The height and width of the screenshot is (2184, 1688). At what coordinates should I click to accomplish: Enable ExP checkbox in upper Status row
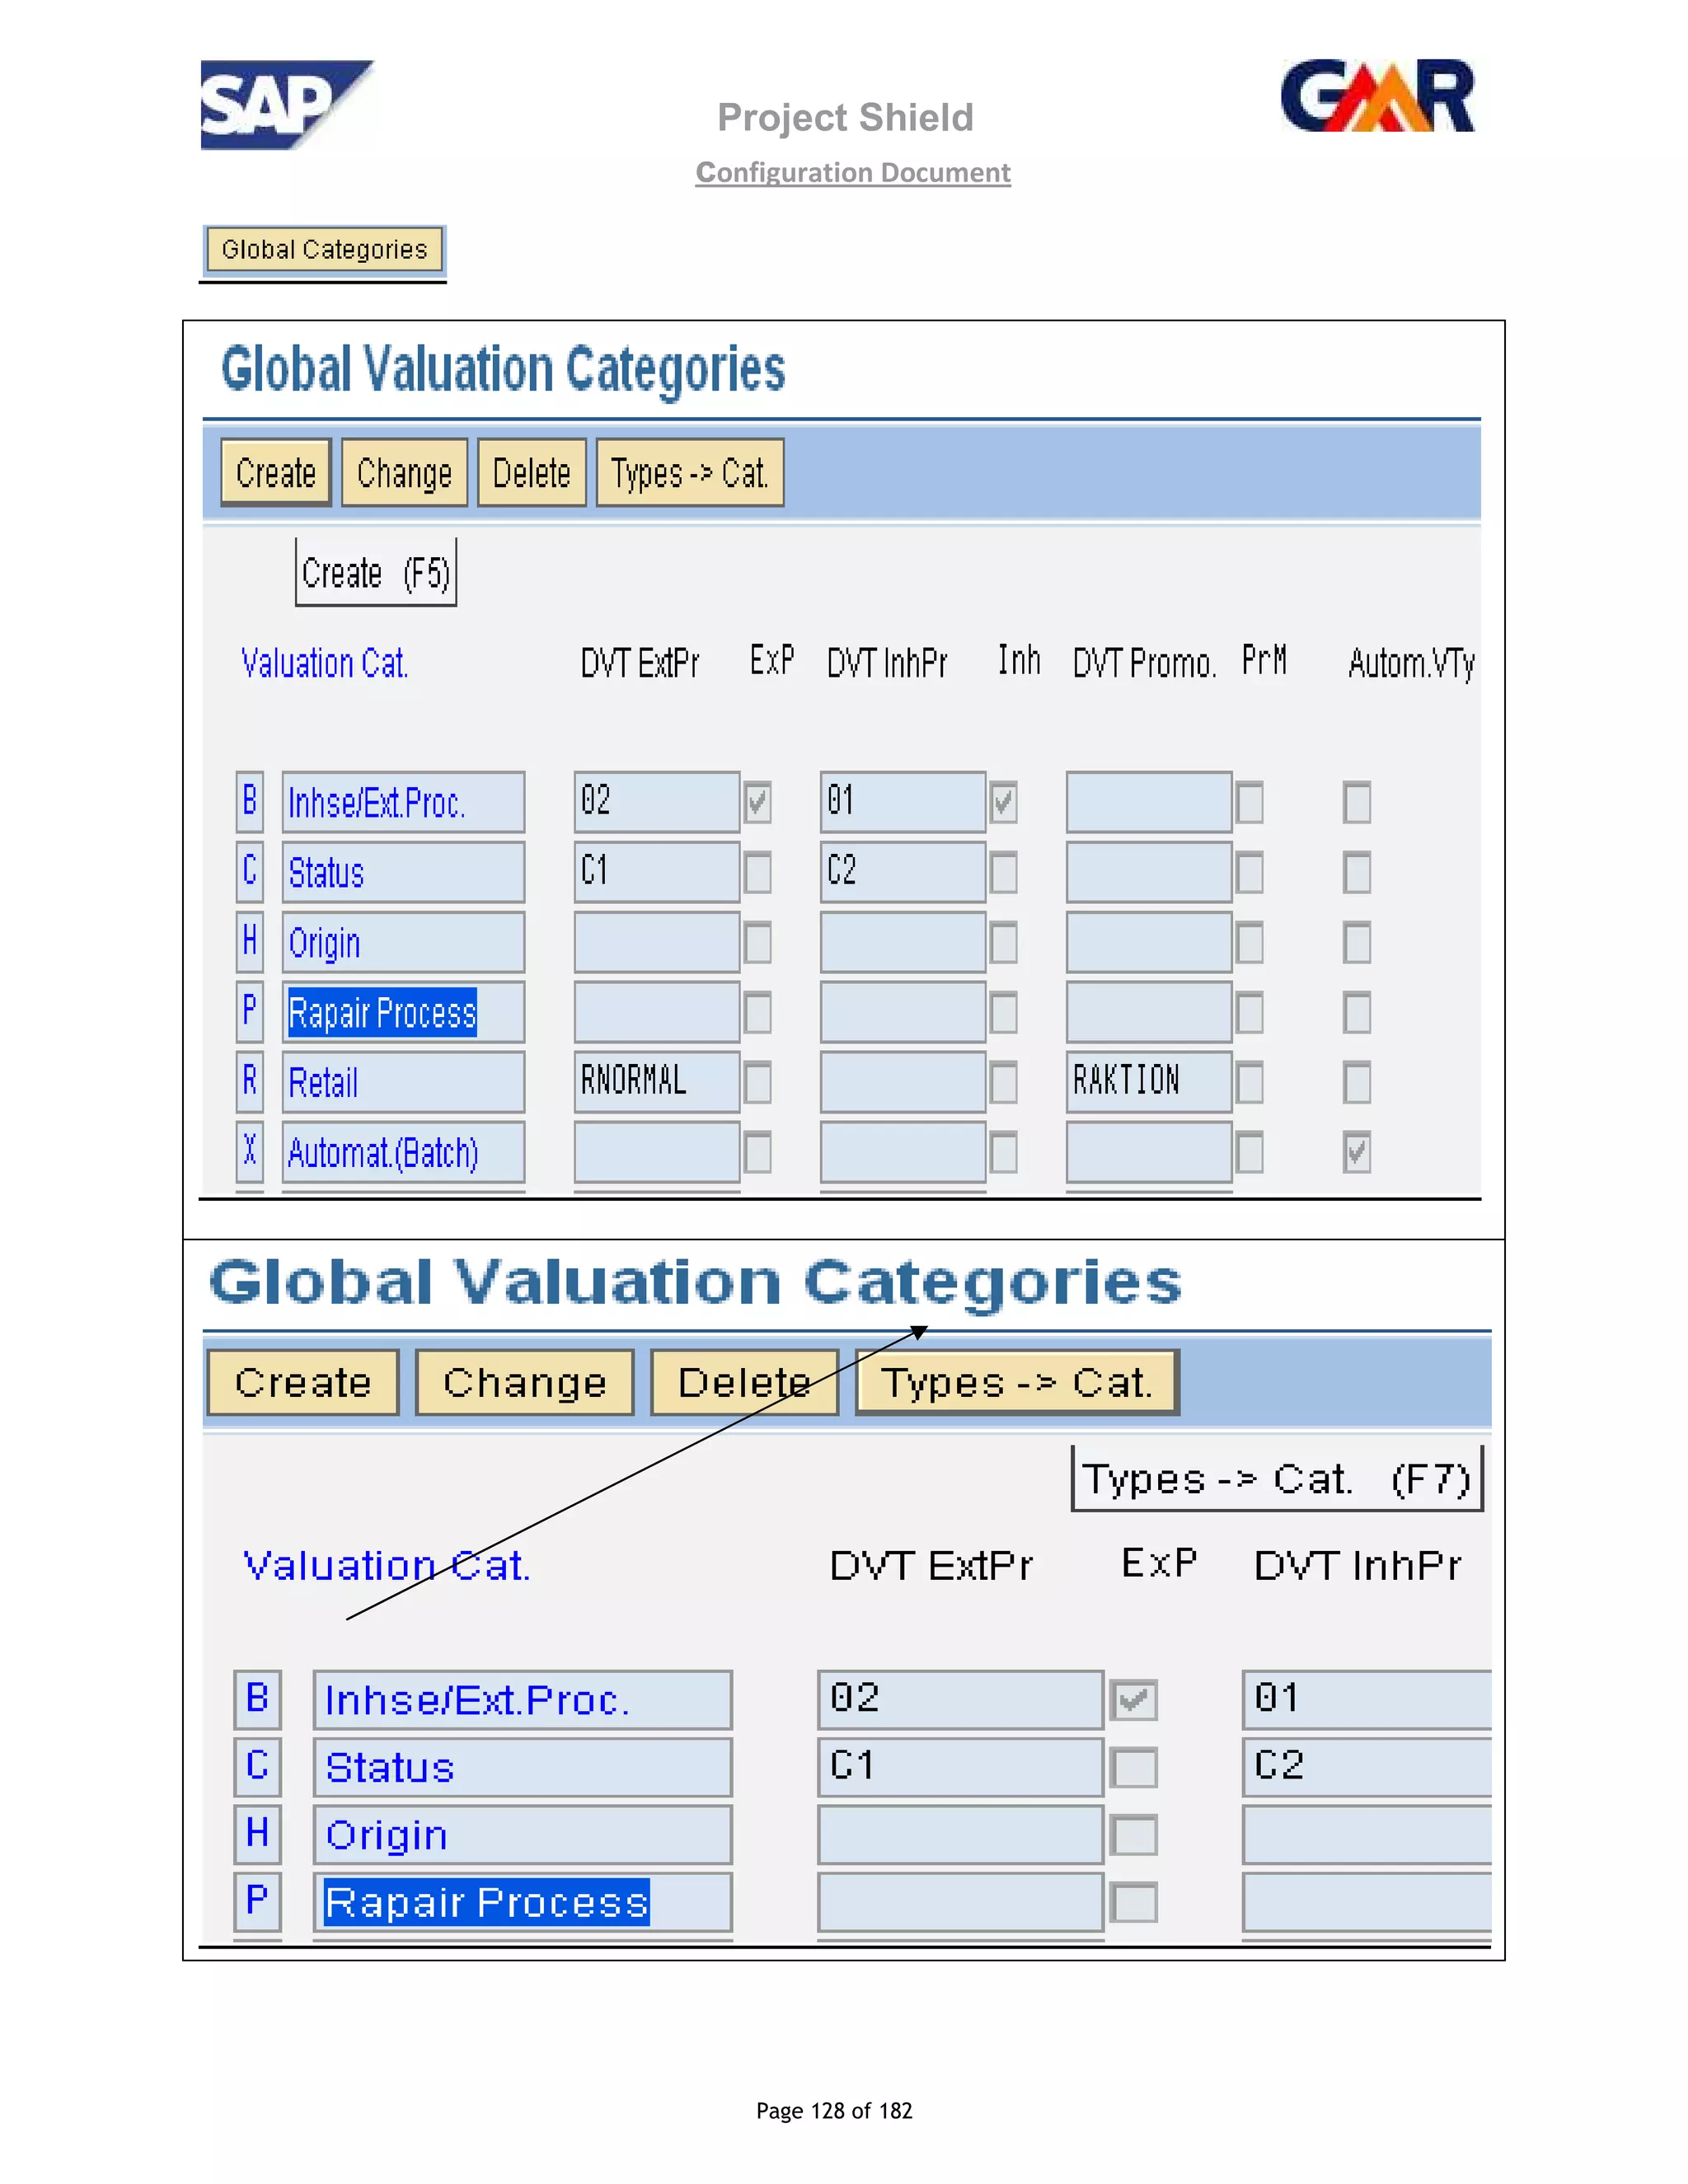(x=757, y=873)
